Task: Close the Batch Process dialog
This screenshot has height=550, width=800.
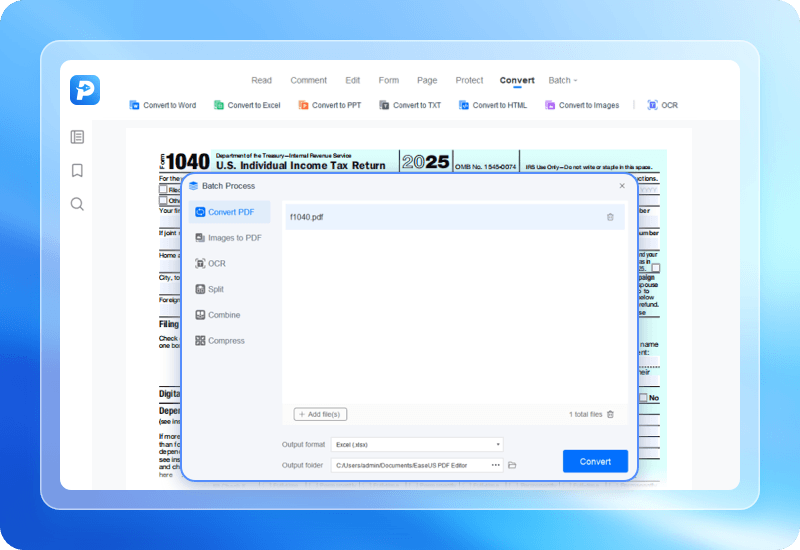Action: coord(622,186)
